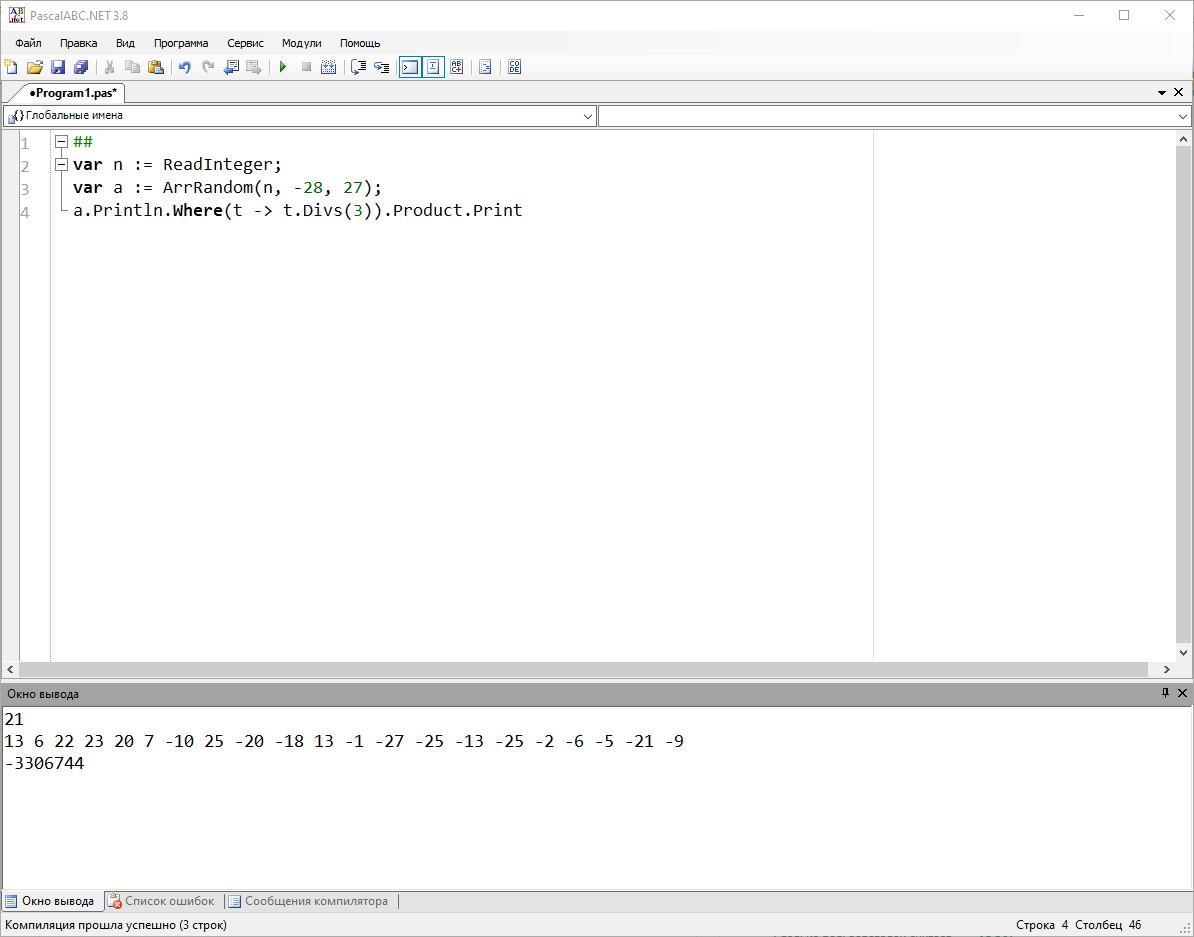Select the Program1.pas* editor tab

tap(72, 93)
